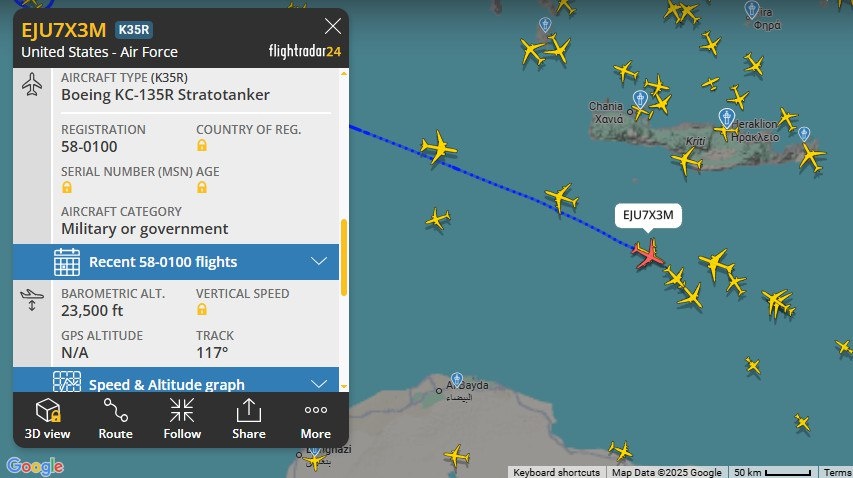Share this flight
This screenshot has height=478, width=853.
pyautogui.click(x=249, y=419)
